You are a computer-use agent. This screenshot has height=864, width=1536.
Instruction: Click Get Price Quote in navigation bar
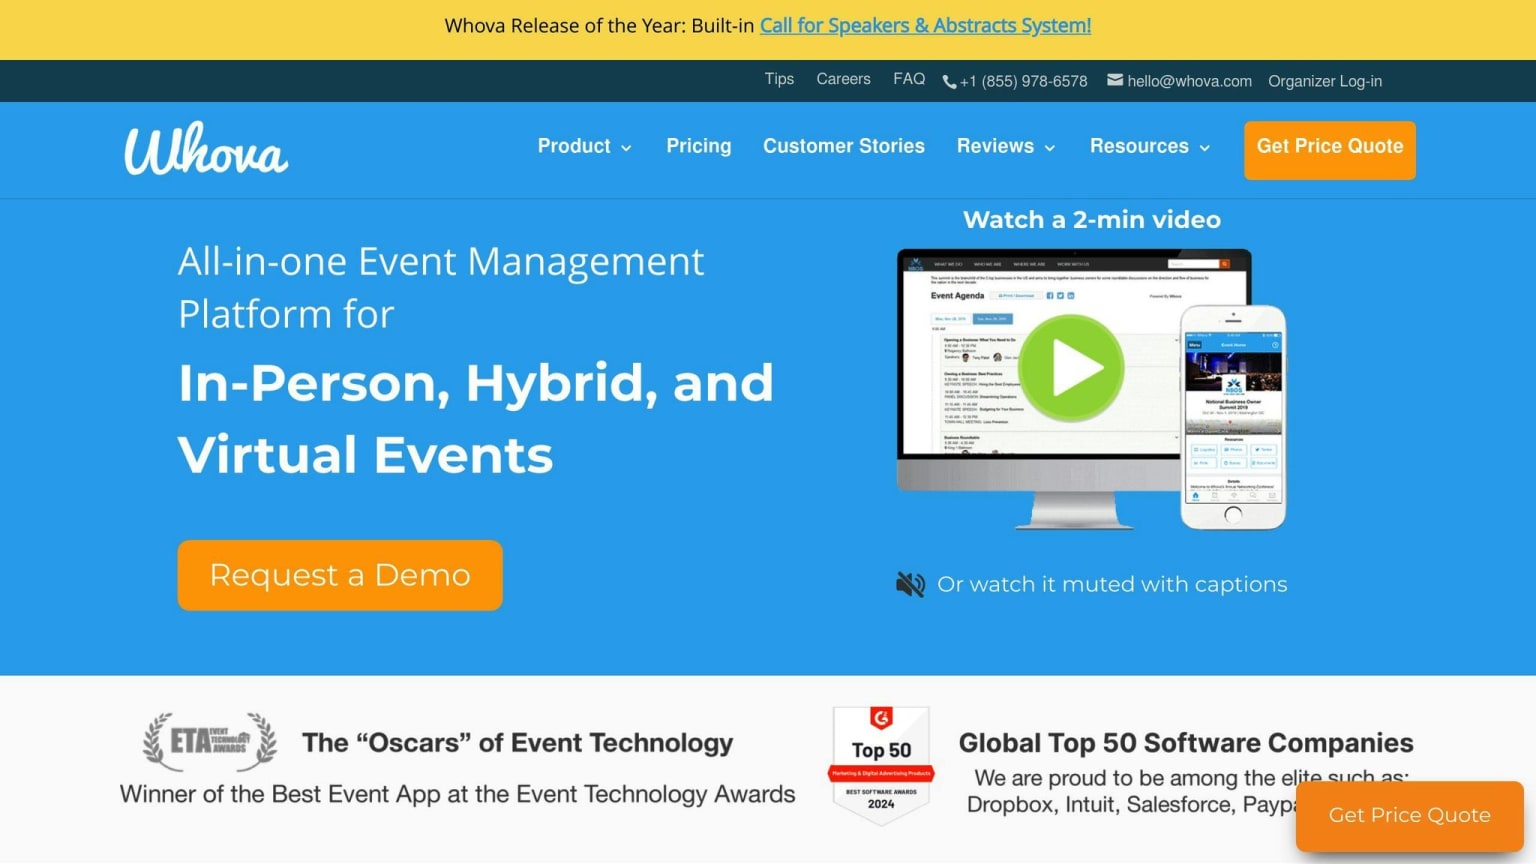coord(1330,150)
